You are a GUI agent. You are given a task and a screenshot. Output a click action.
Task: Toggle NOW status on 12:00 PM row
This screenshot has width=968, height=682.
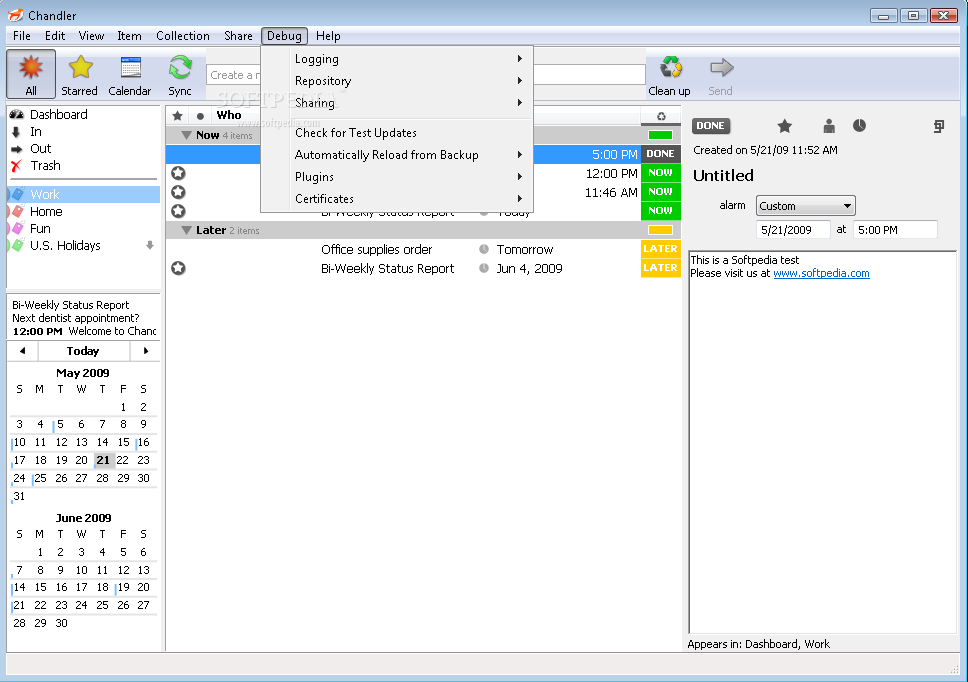tap(661, 173)
